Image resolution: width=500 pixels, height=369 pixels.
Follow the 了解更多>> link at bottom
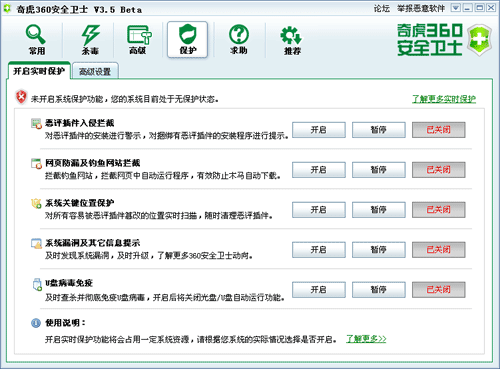[366, 339]
